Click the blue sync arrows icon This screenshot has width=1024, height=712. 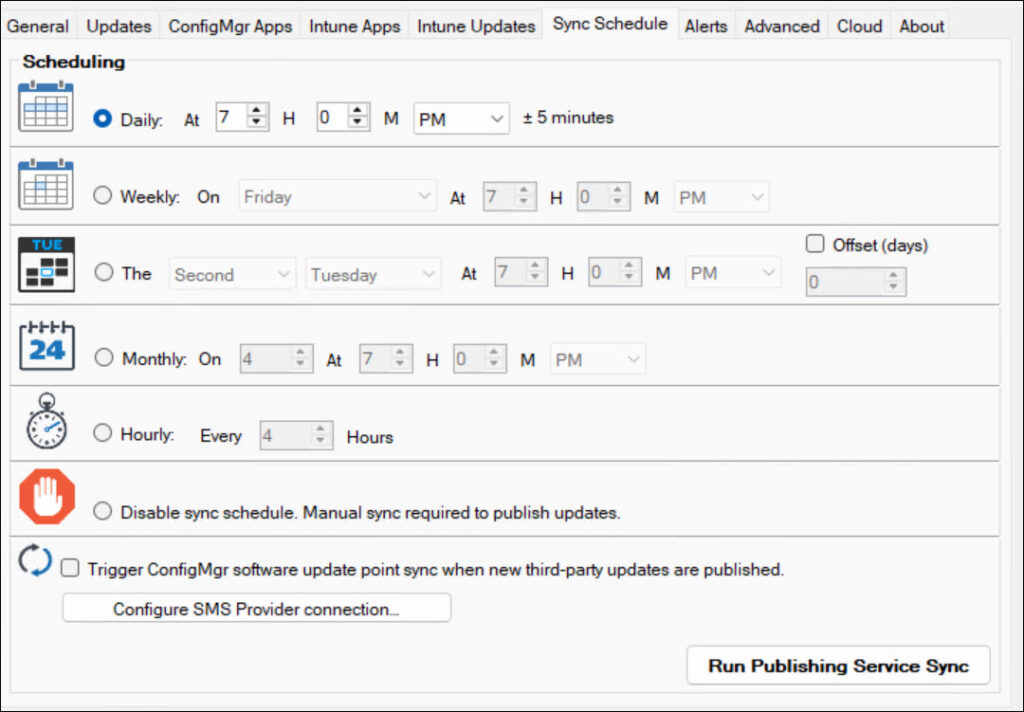35,562
